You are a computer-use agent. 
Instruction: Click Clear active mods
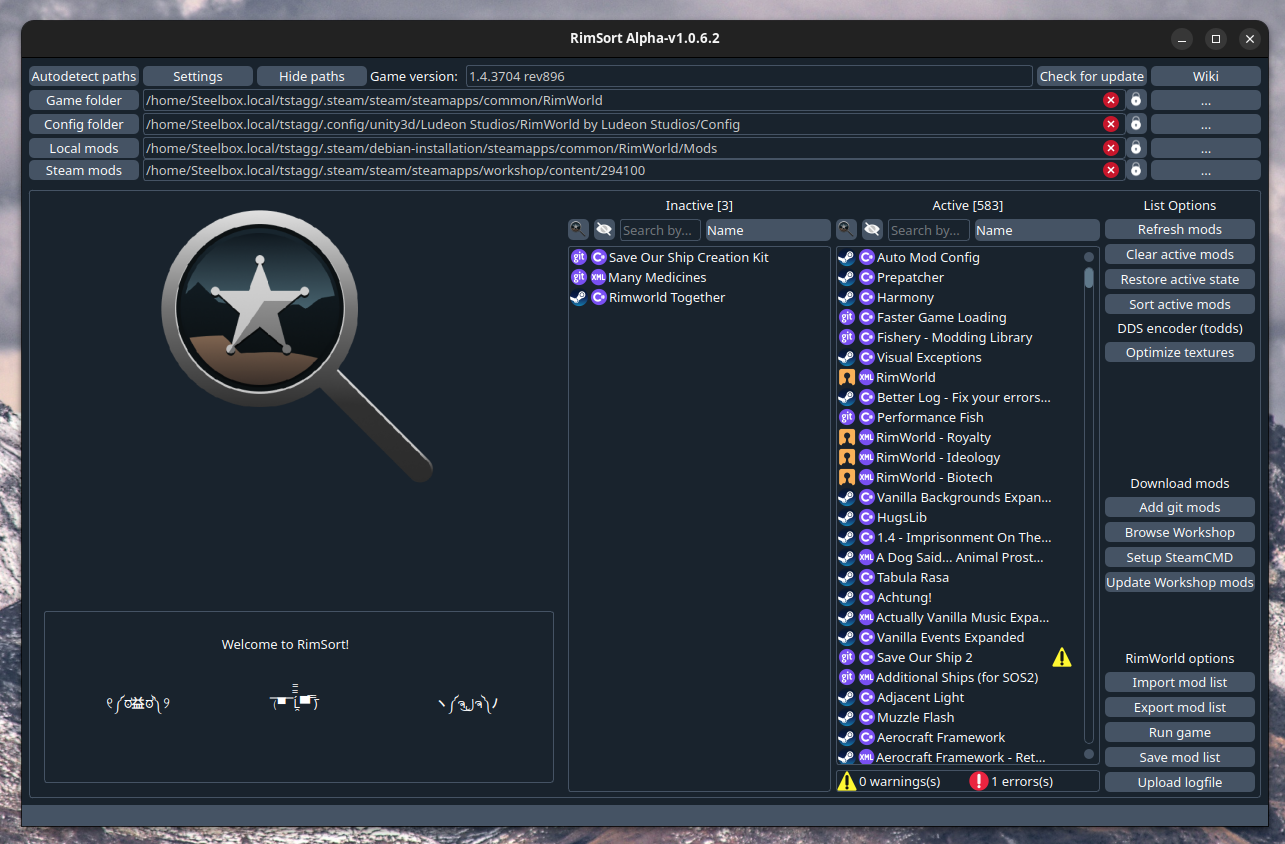(x=1180, y=254)
